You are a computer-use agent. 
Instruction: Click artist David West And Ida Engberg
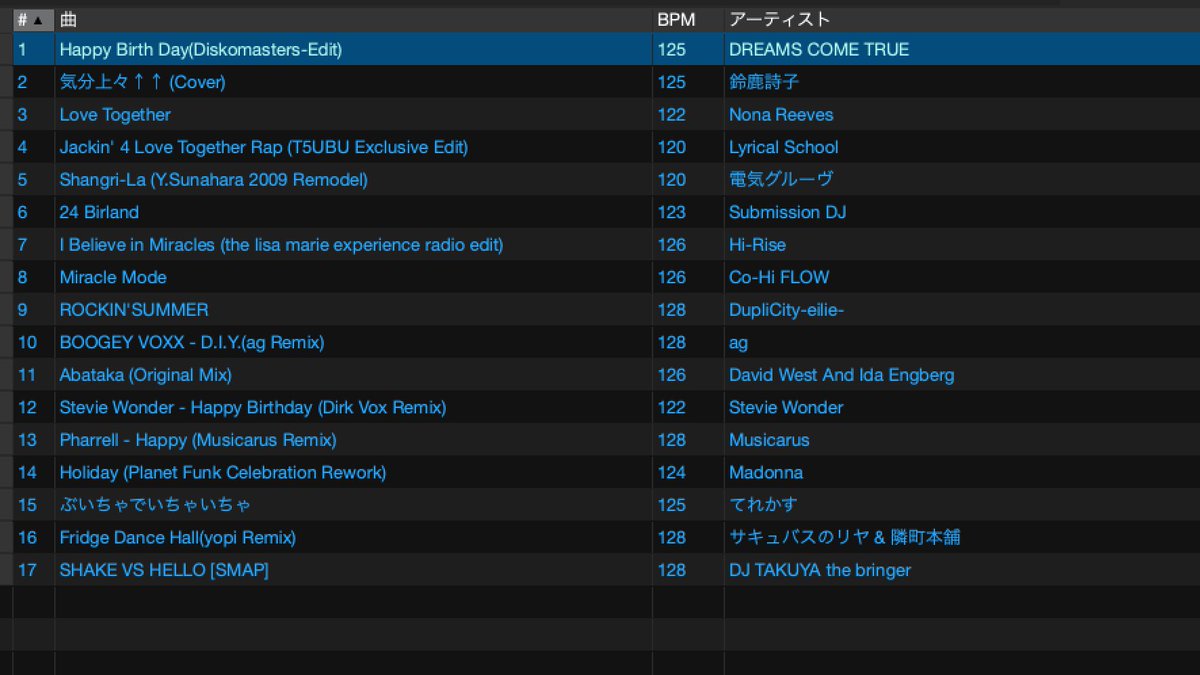click(x=842, y=375)
